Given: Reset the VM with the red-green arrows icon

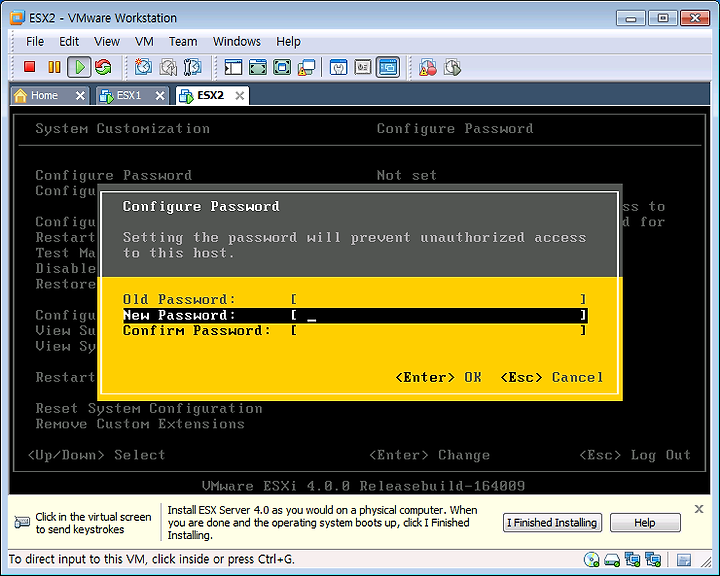Looking at the screenshot, I should coord(103,67).
